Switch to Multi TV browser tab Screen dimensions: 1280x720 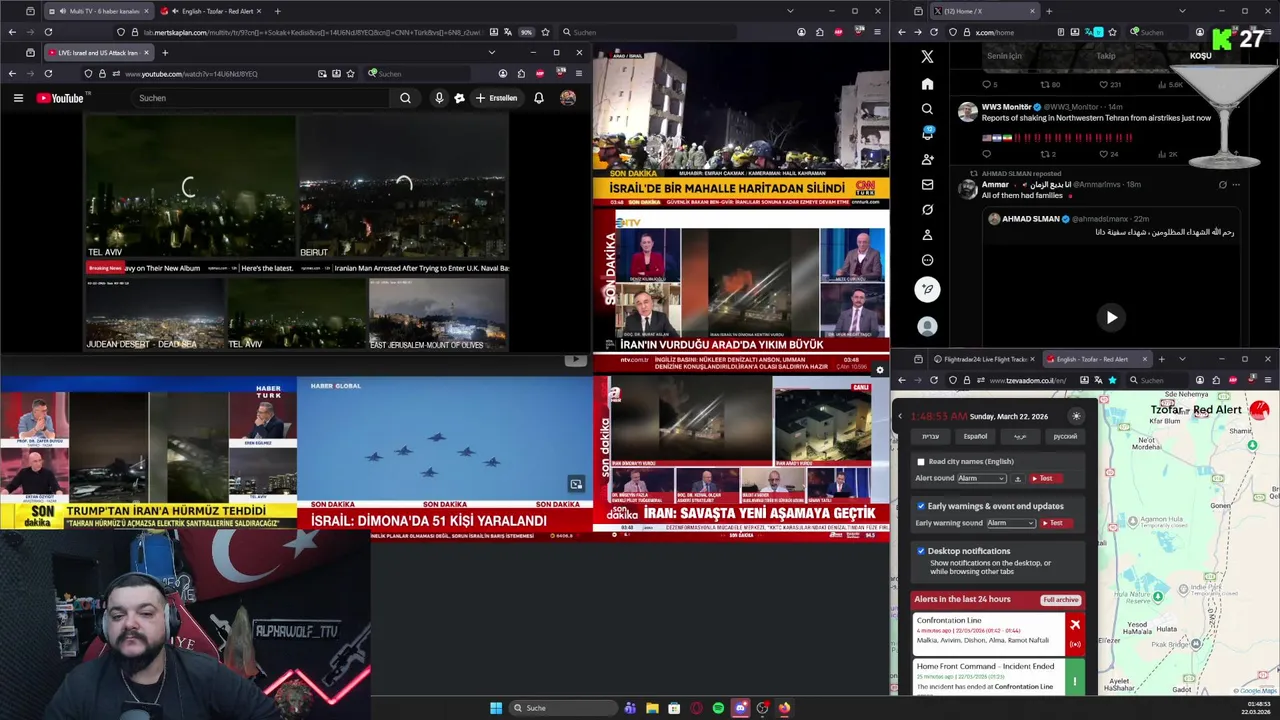(98, 11)
